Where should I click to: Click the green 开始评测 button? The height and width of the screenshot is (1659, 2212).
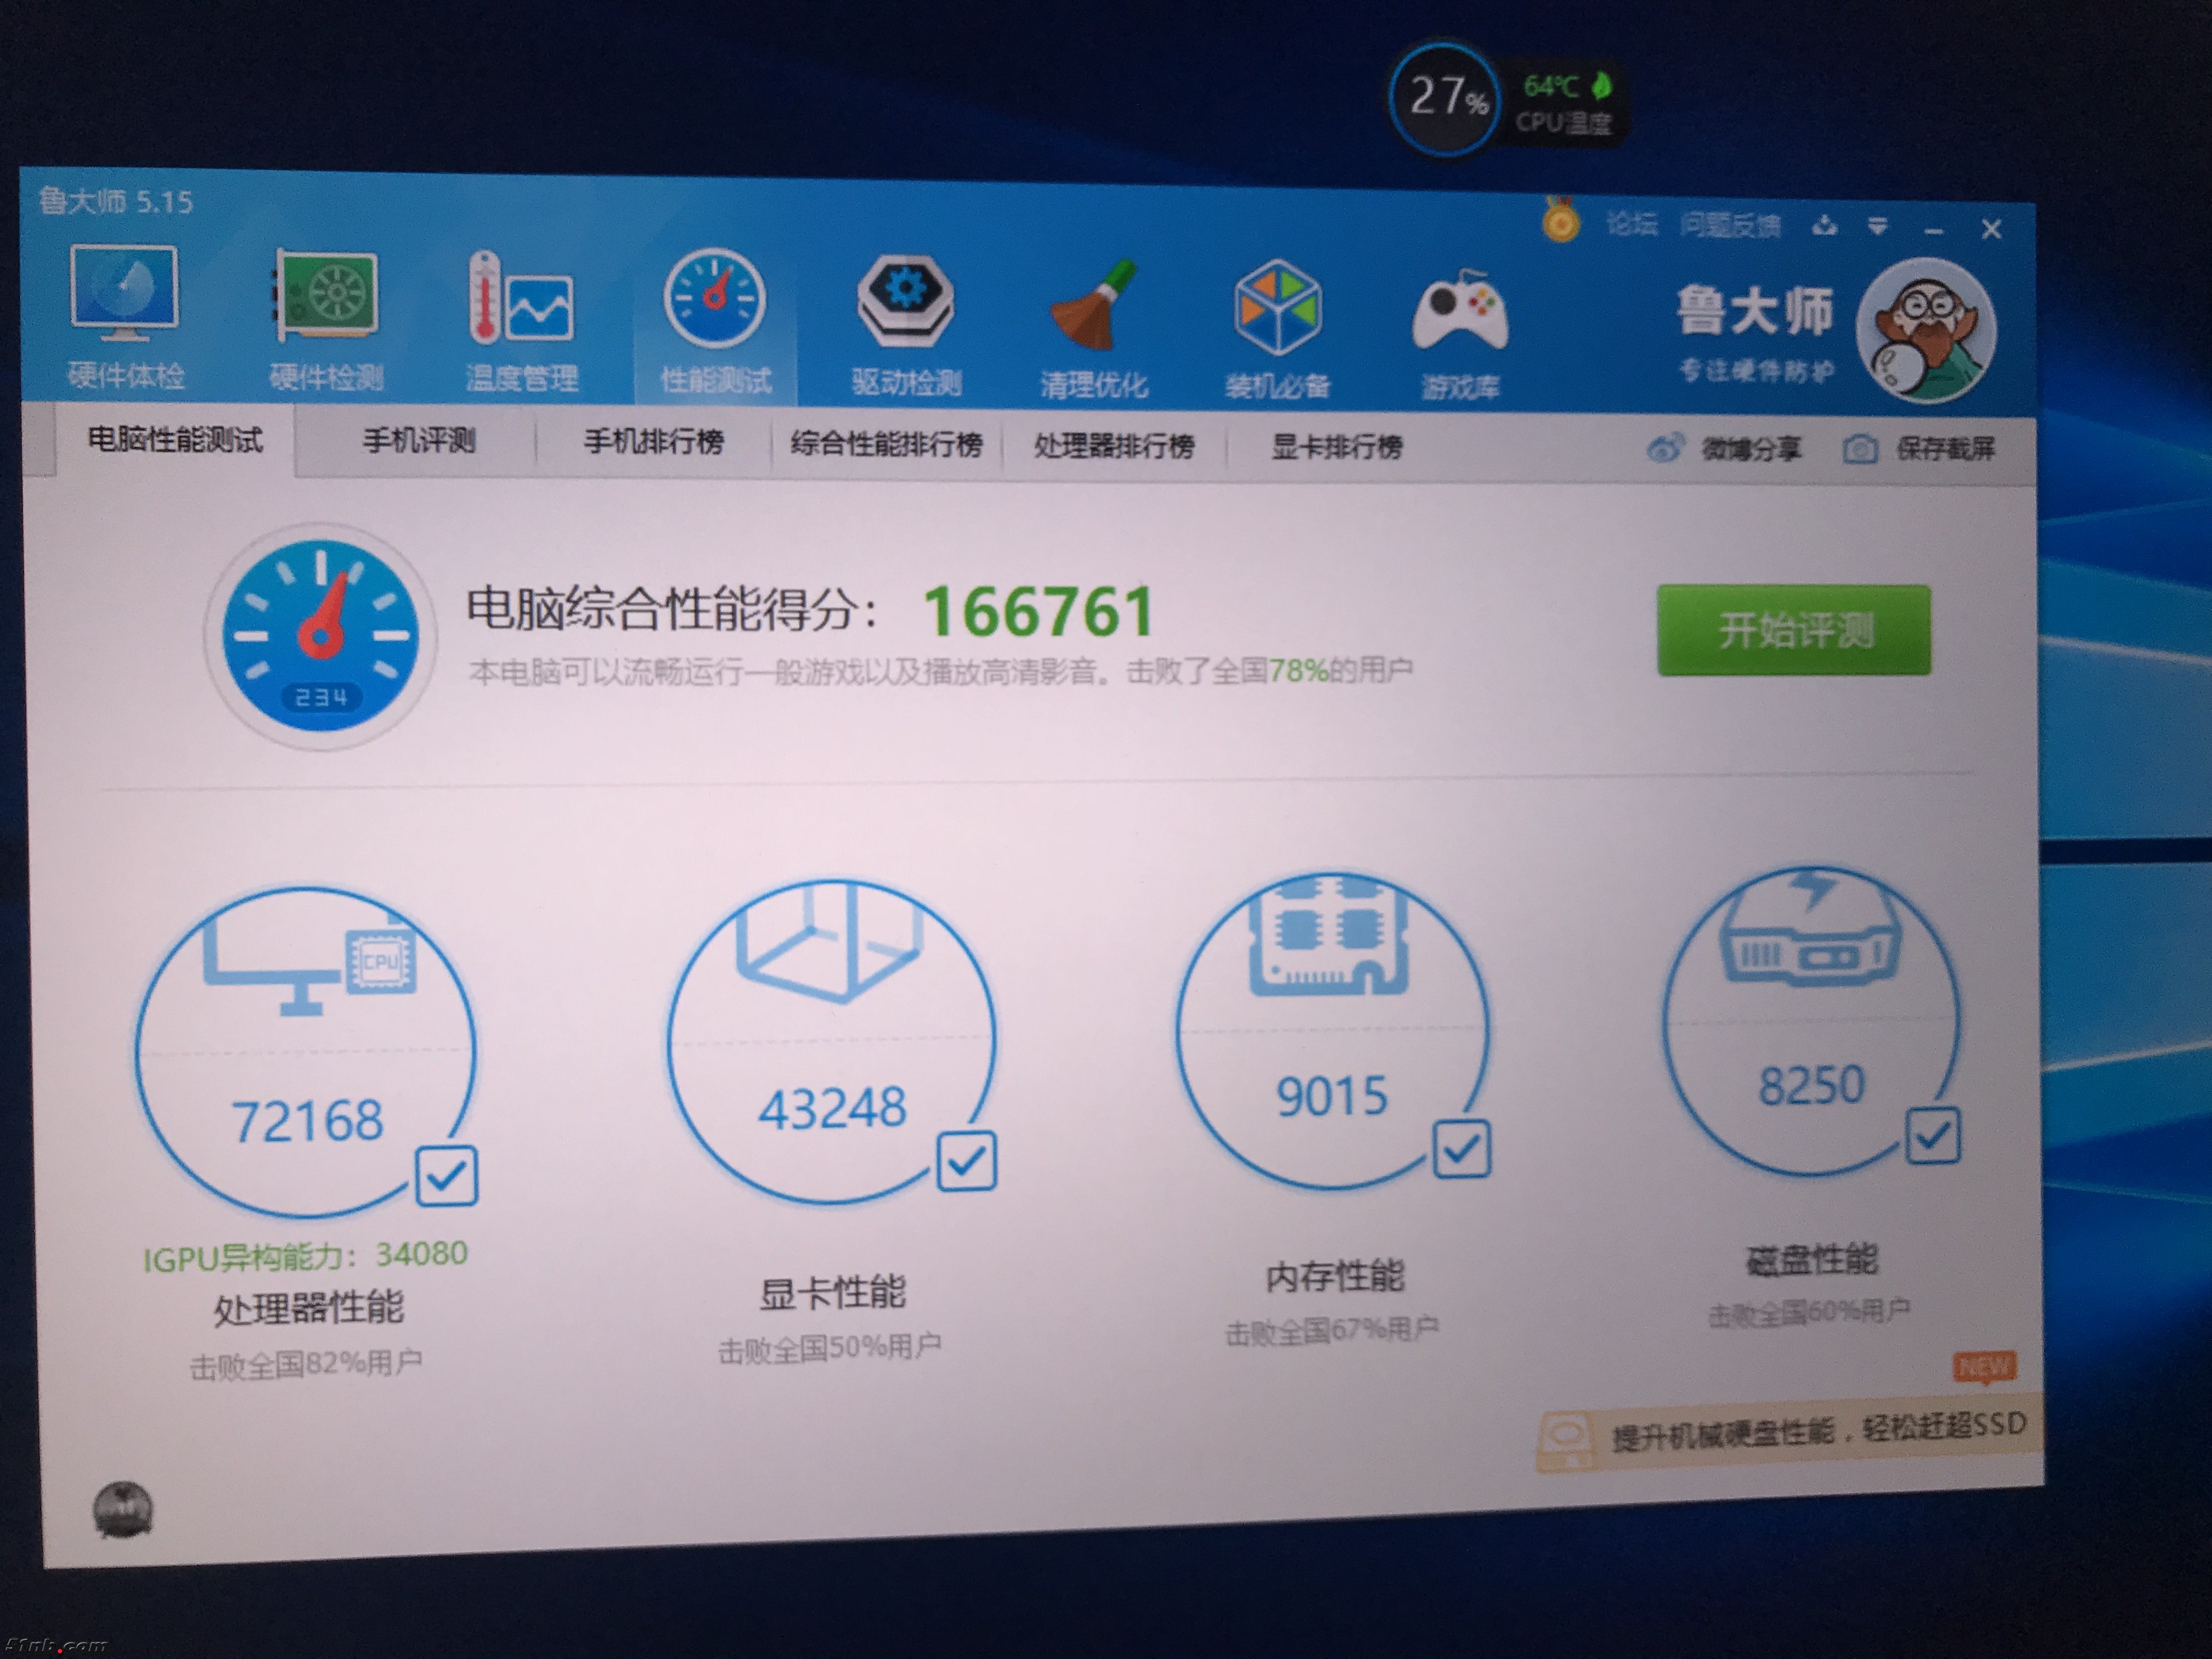tap(1793, 630)
